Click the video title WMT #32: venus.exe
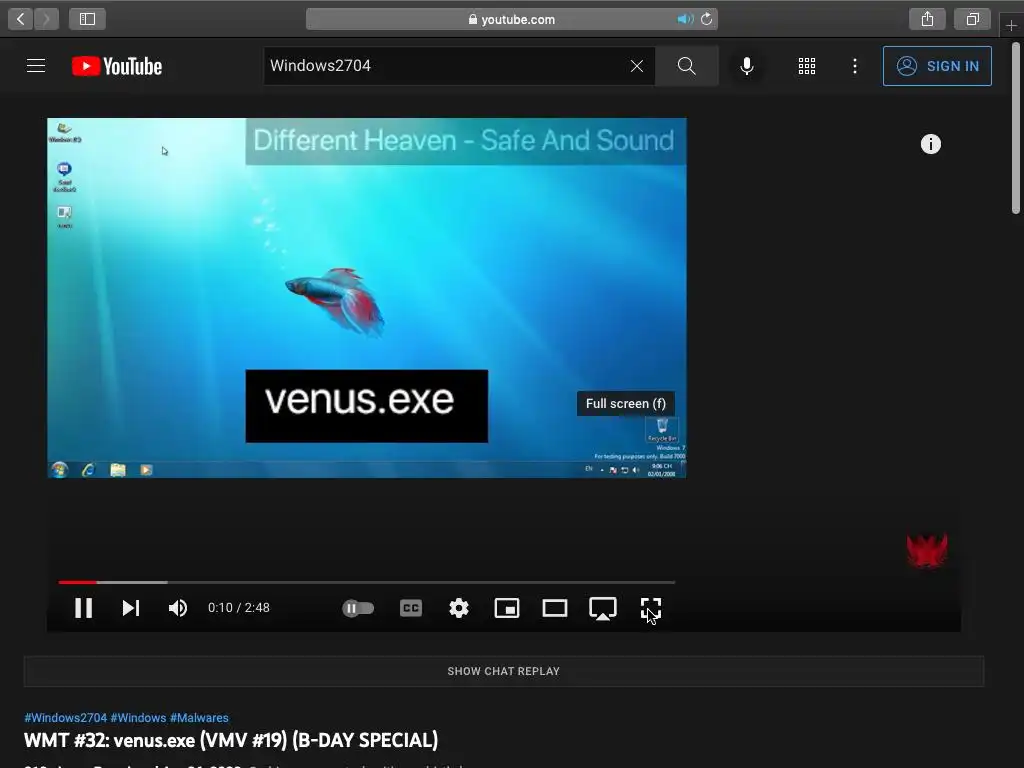This screenshot has height=768, width=1024. (x=231, y=740)
